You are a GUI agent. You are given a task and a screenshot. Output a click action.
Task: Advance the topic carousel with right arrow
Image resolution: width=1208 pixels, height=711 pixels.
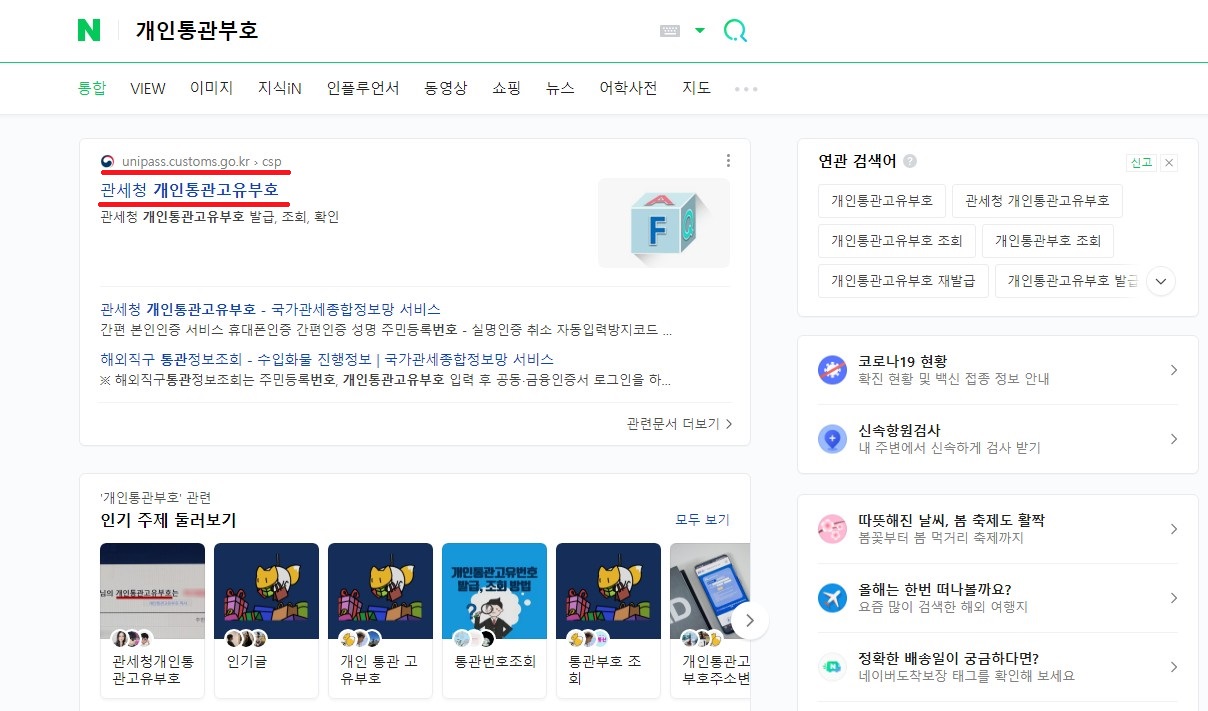coord(750,621)
